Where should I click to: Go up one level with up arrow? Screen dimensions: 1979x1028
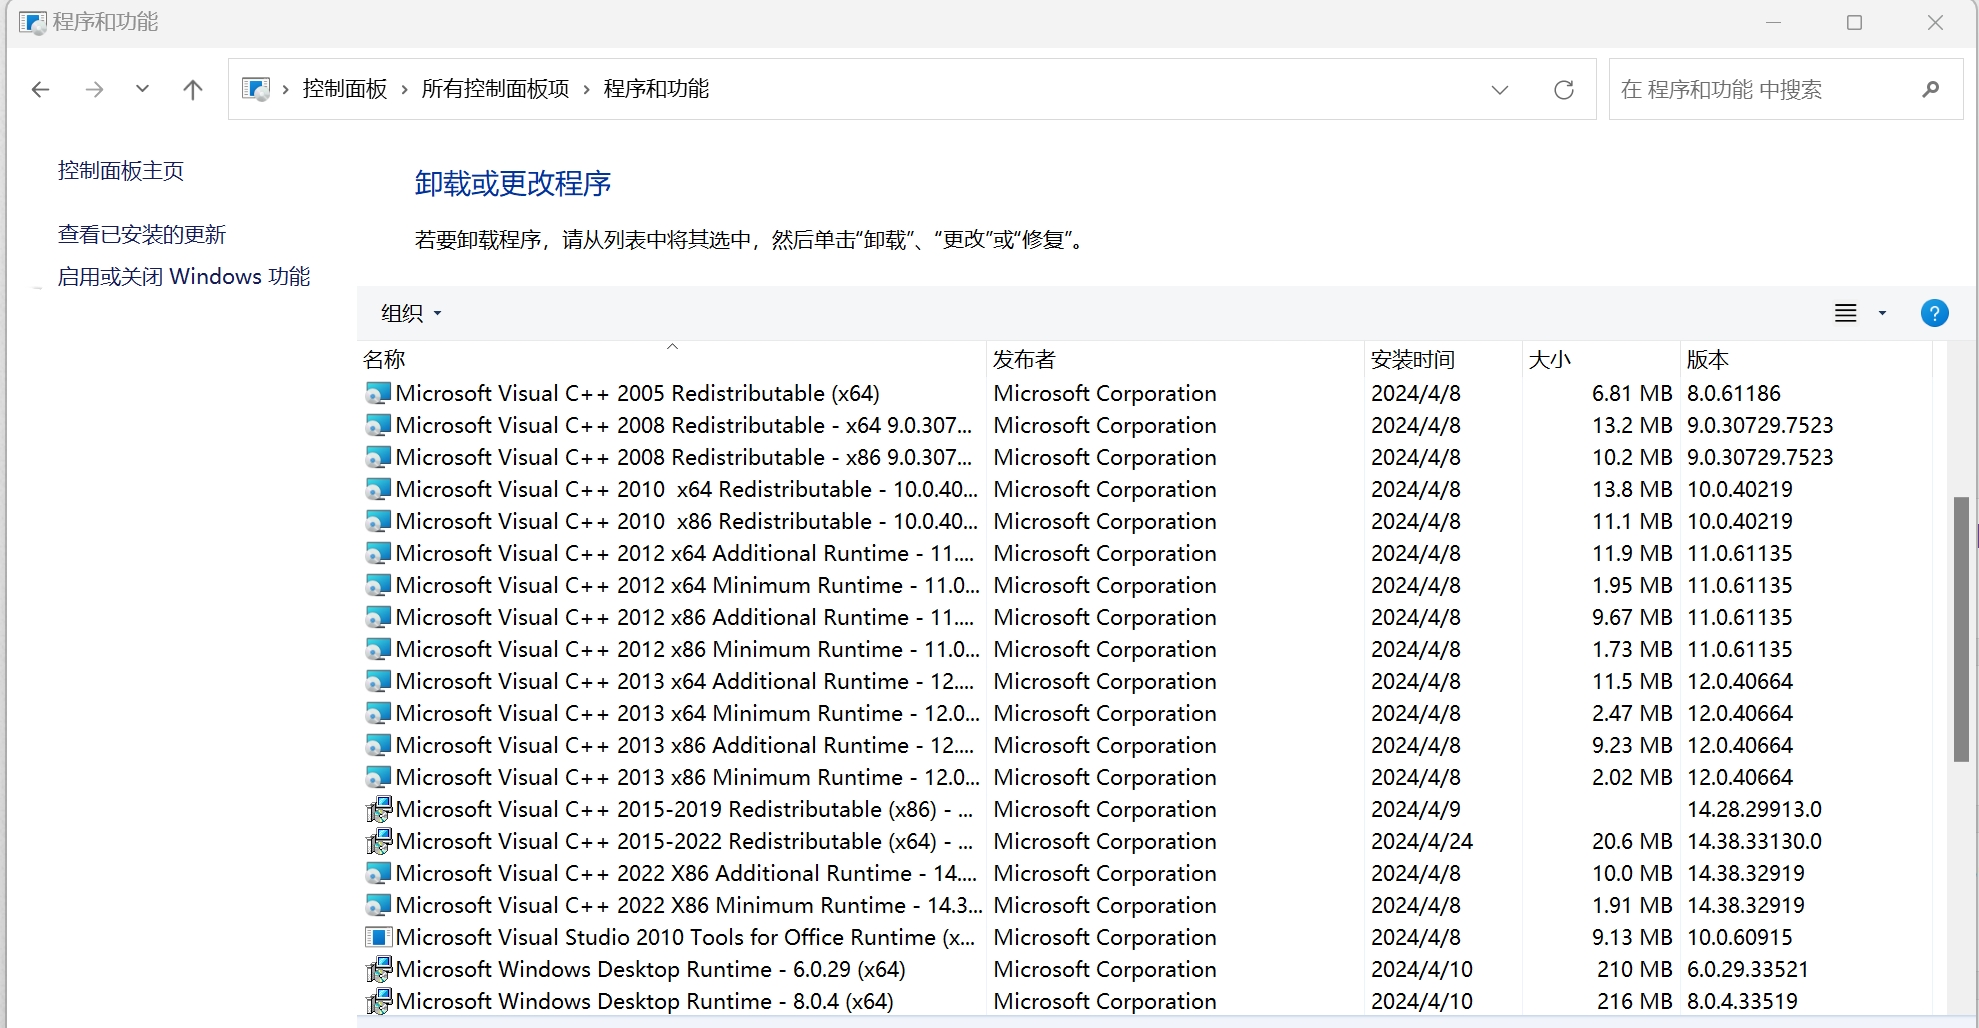[x=193, y=90]
